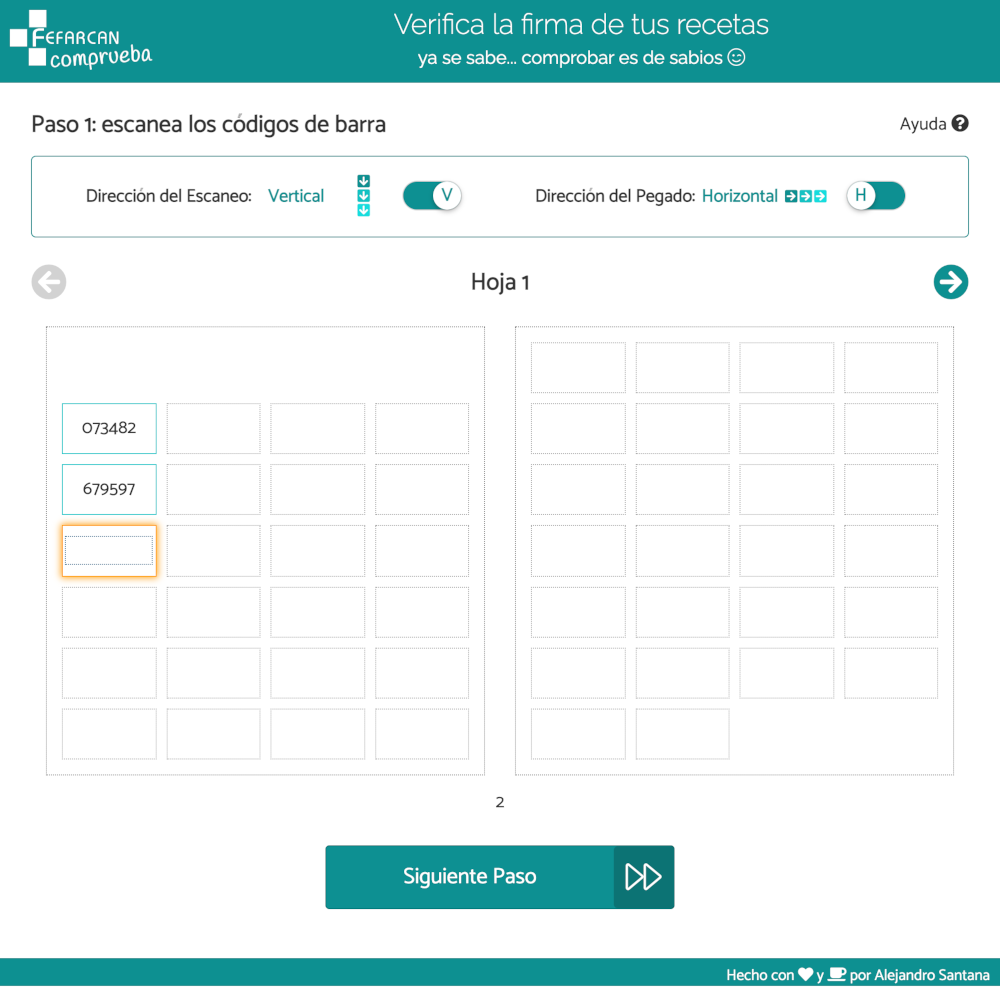Go to previous sheet with left arrow

[x=49, y=283]
